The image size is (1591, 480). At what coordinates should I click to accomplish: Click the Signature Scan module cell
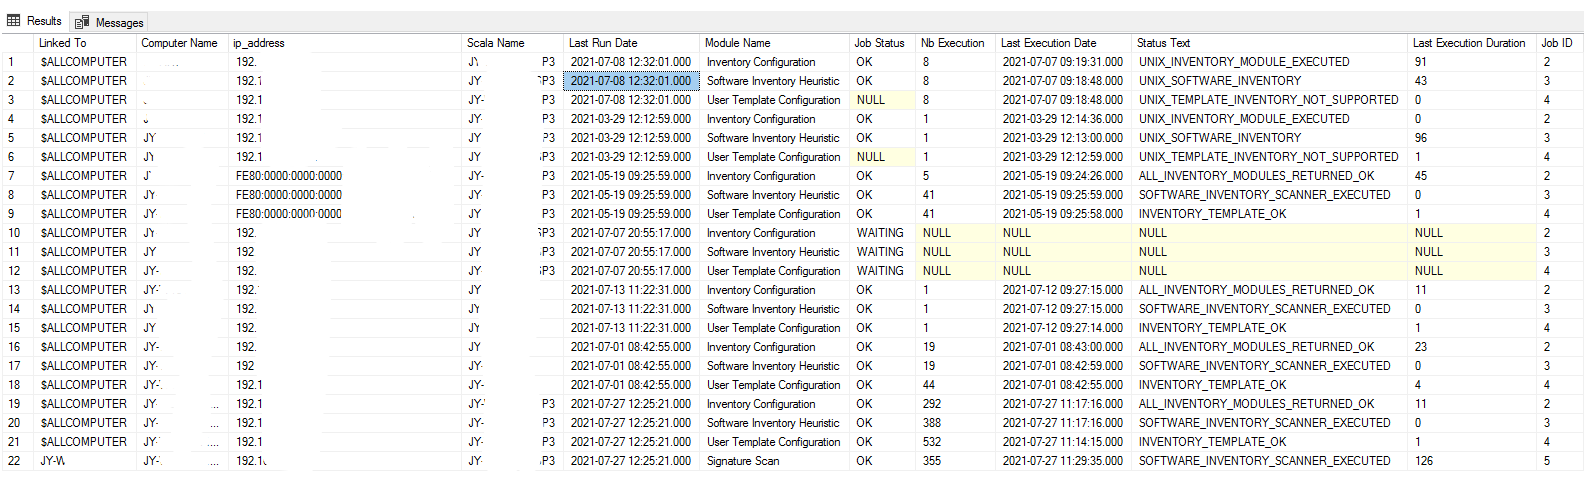[742, 461]
